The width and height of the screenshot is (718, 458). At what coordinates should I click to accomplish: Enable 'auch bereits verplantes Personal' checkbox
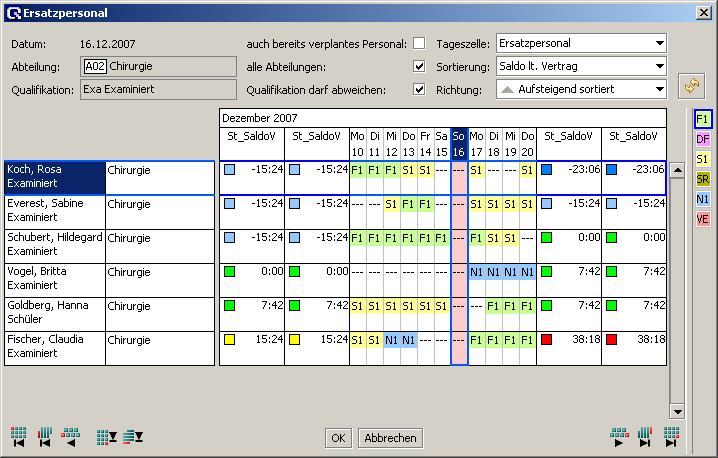click(419, 43)
